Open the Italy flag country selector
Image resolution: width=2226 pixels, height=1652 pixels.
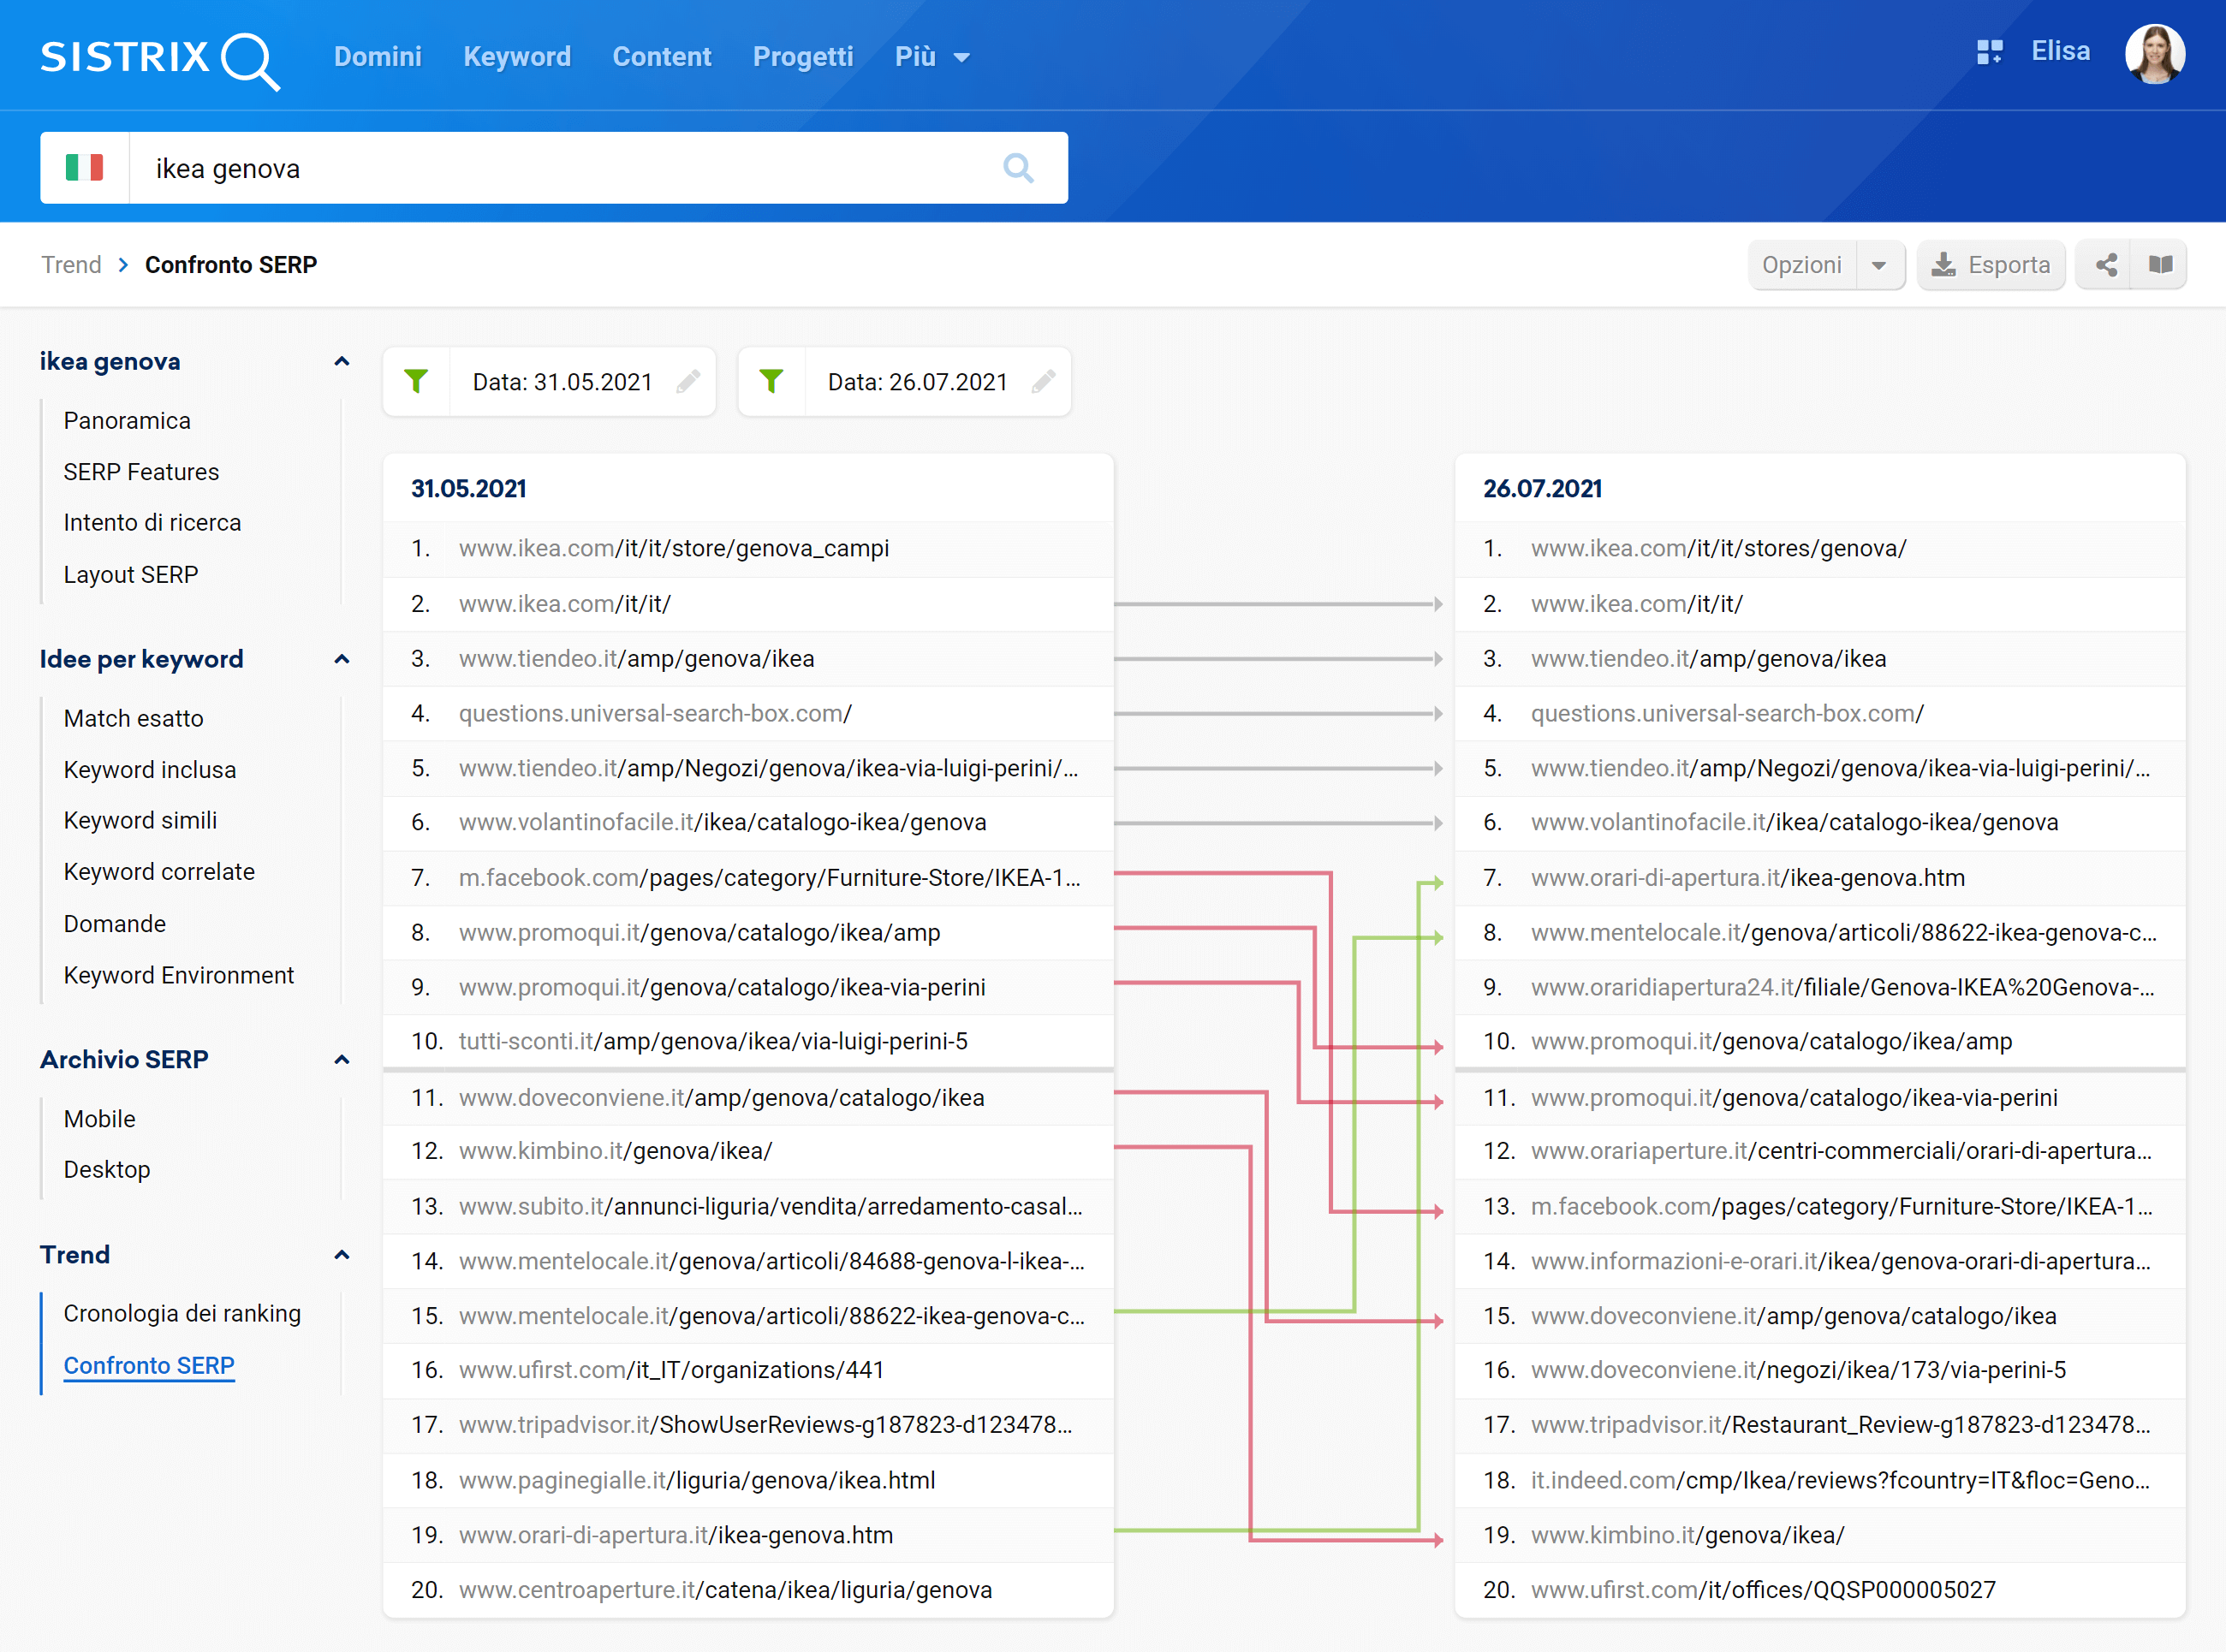[84, 168]
